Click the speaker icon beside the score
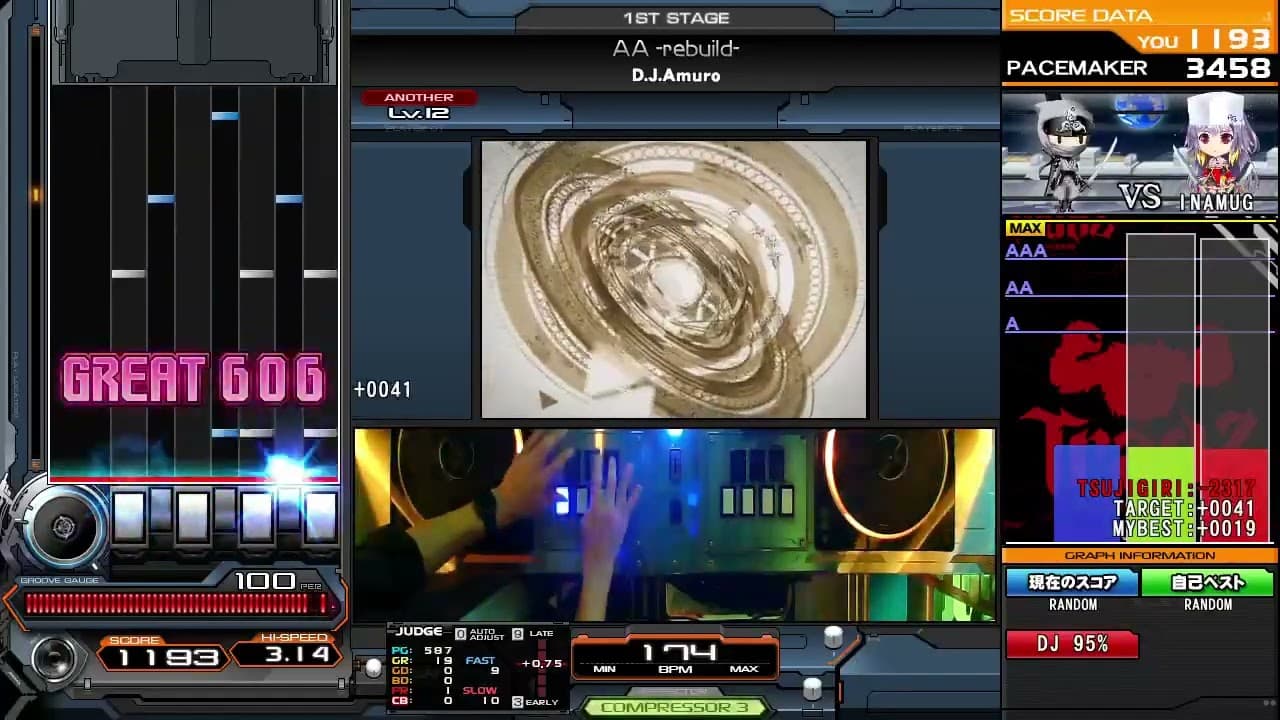The height and width of the screenshot is (720, 1280). tap(53, 657)
